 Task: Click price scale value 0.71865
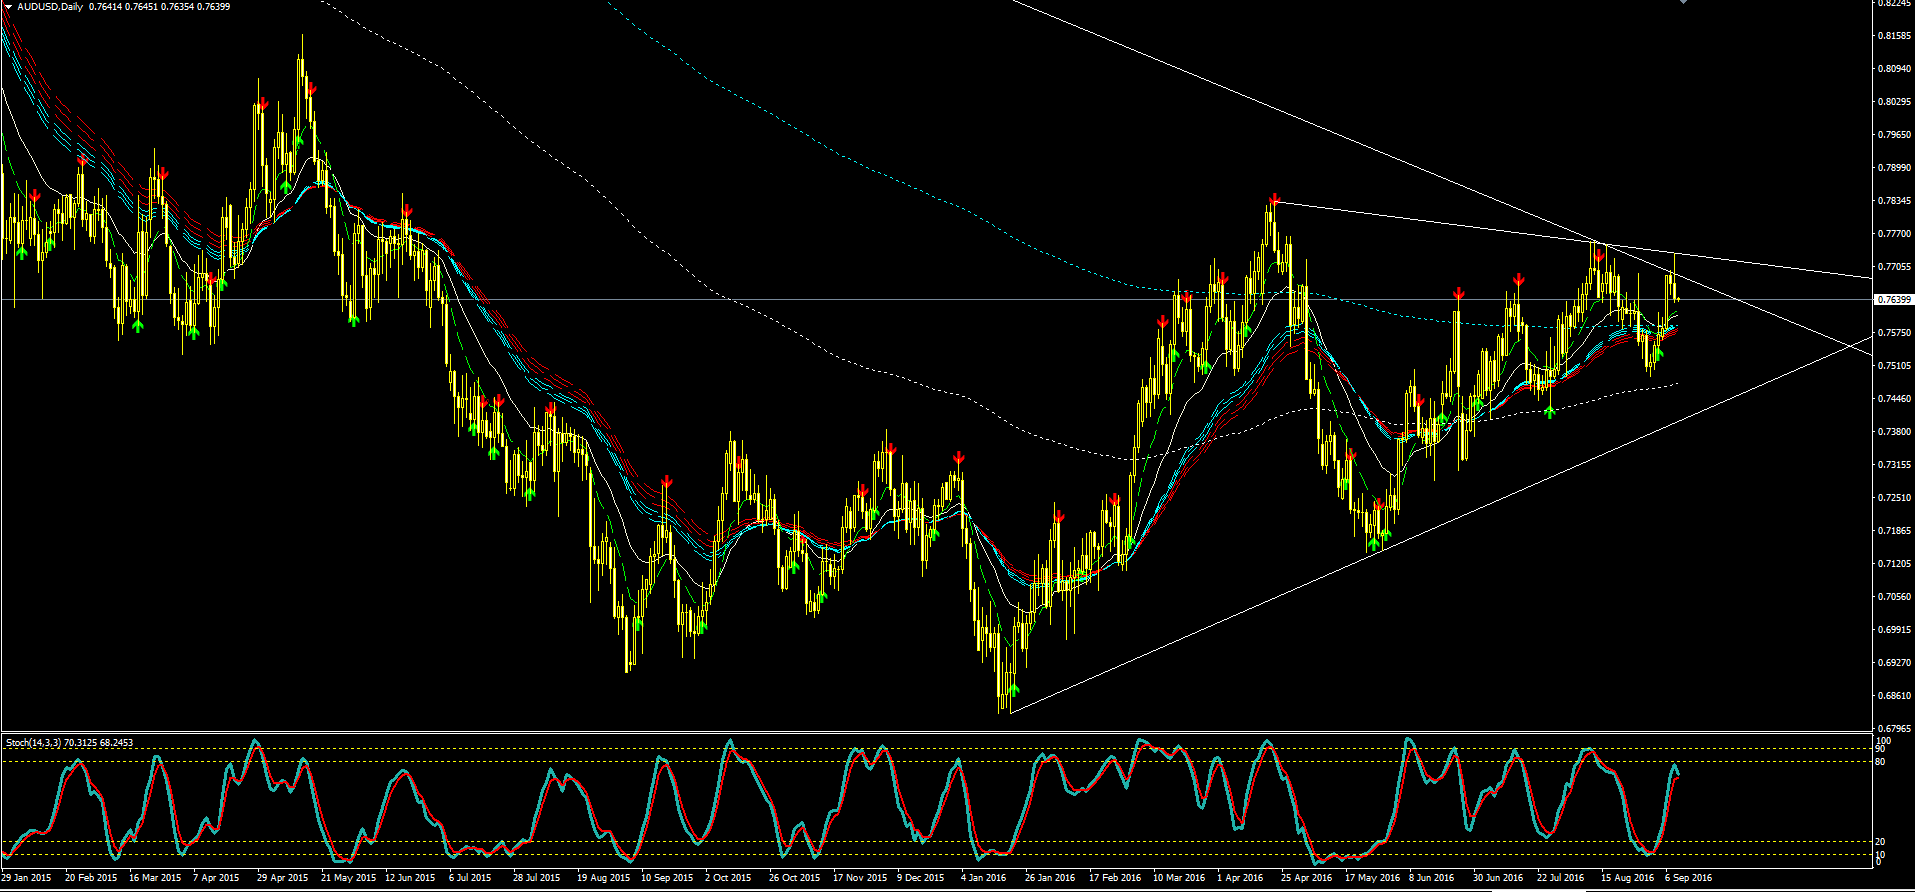[x=1894, y=531]
